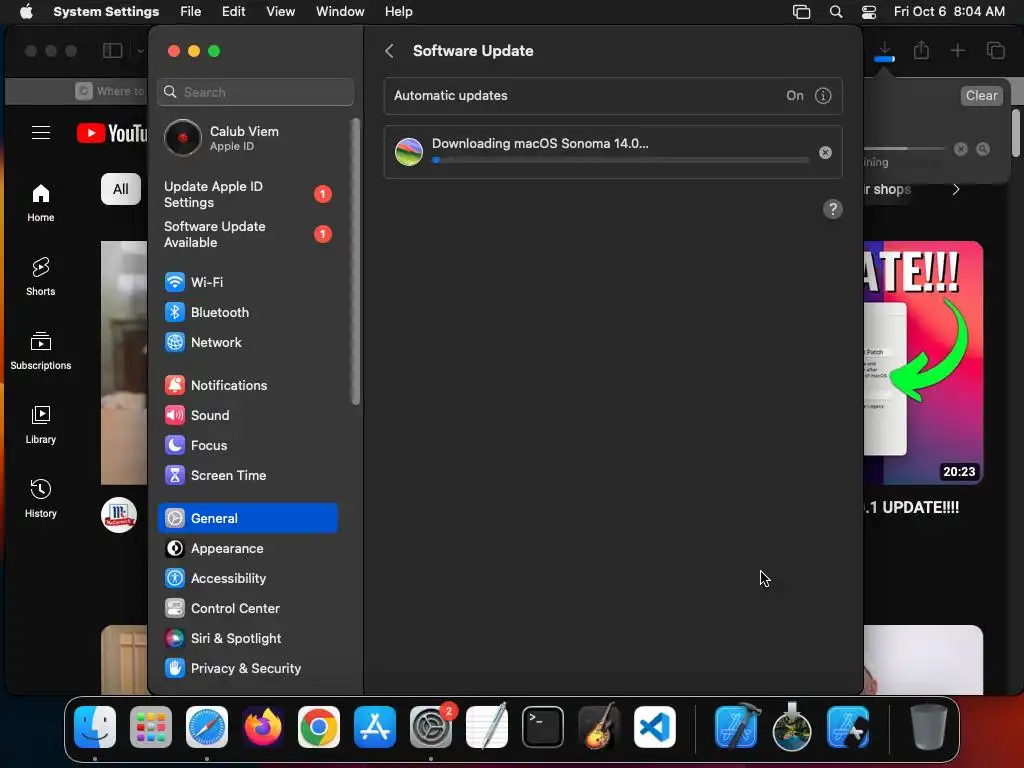Select Network in the sidebar
This screenshot has width=1024, height=768.
point(248,342)
